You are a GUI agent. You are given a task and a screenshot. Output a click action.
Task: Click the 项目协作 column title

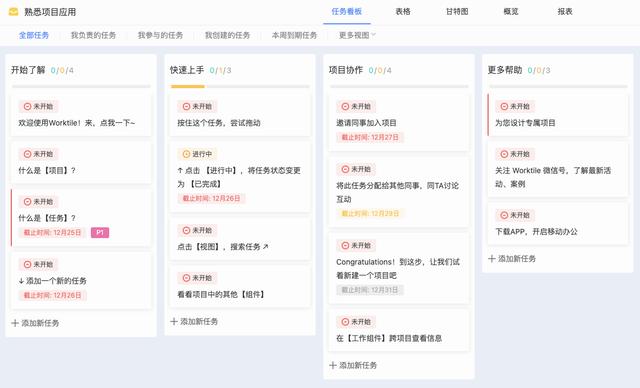[346, 70]
